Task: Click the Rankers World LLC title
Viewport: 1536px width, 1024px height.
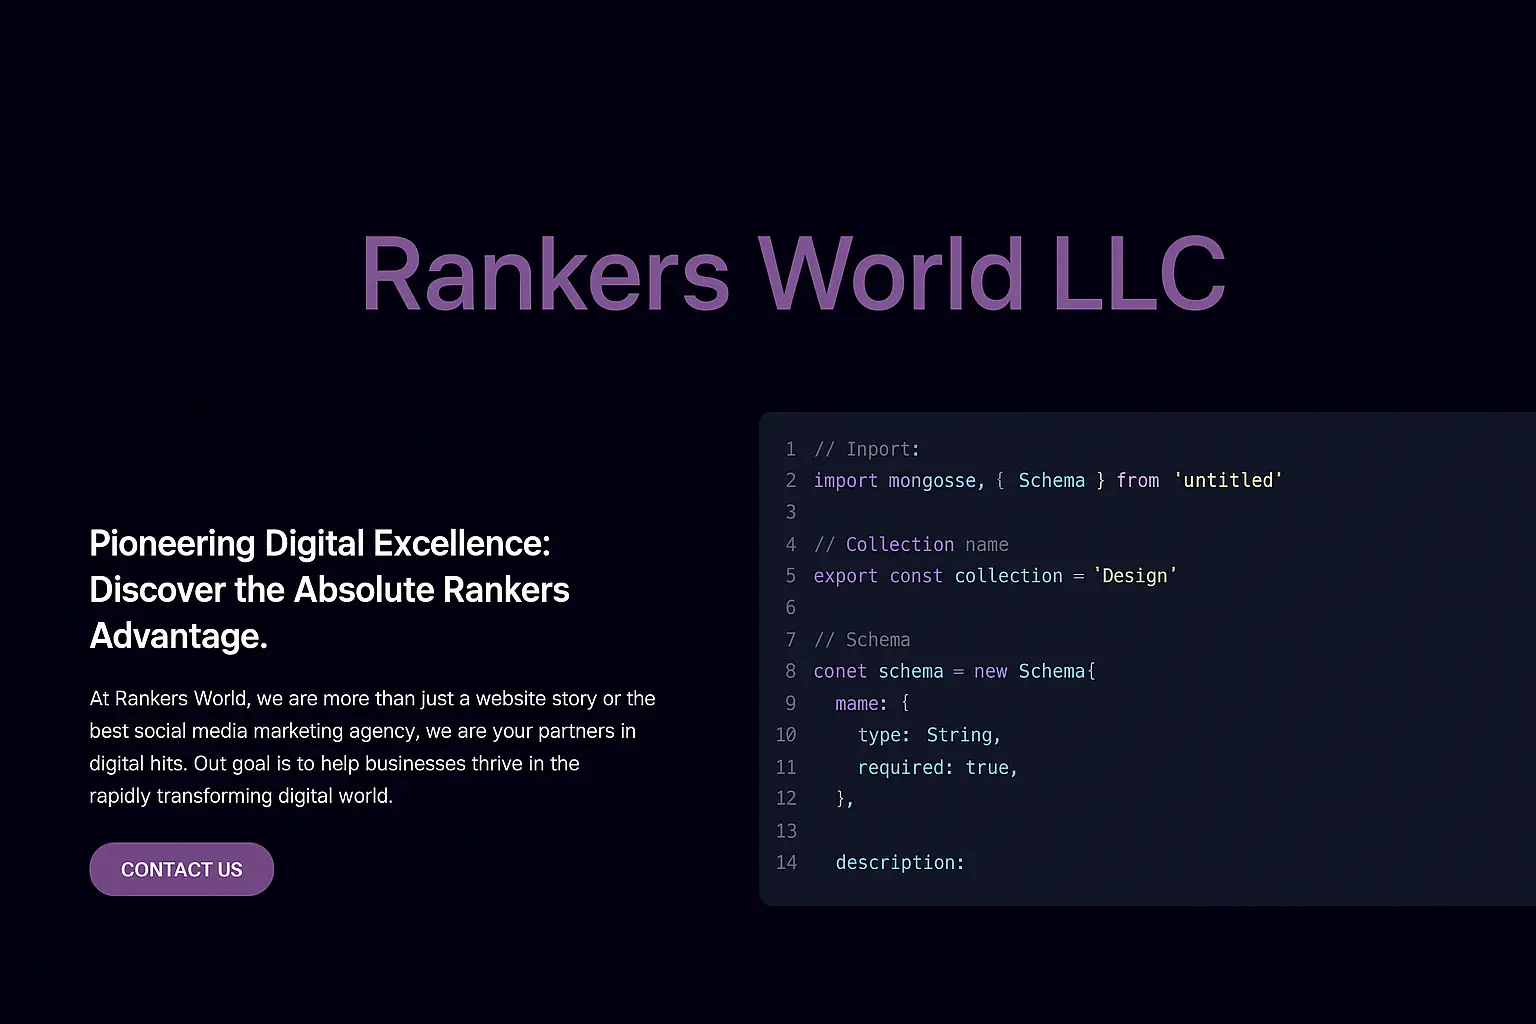Action: click(x=792, y=274)
